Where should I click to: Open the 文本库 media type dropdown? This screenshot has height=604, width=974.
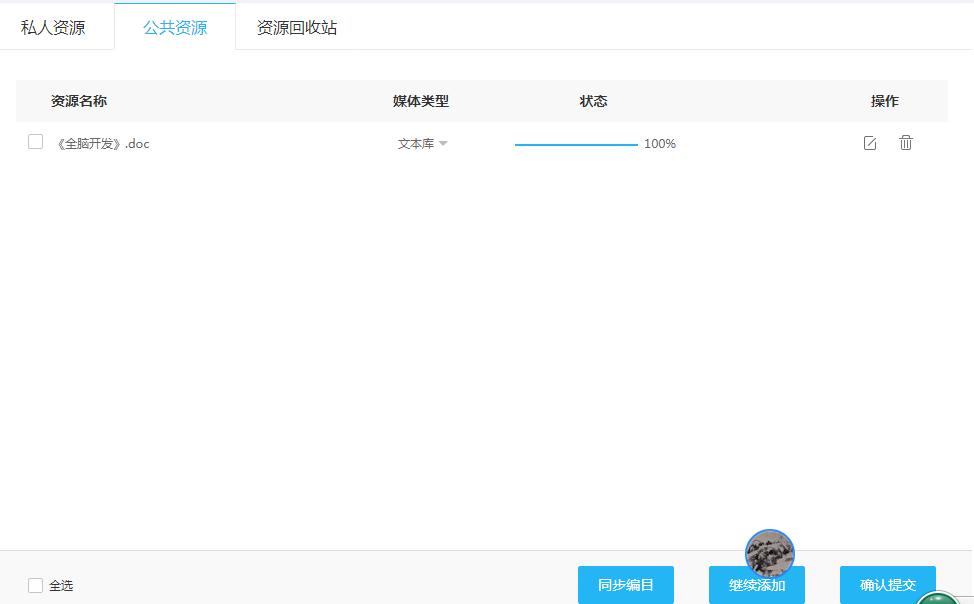pyautogui.click(x=422, y=144)
